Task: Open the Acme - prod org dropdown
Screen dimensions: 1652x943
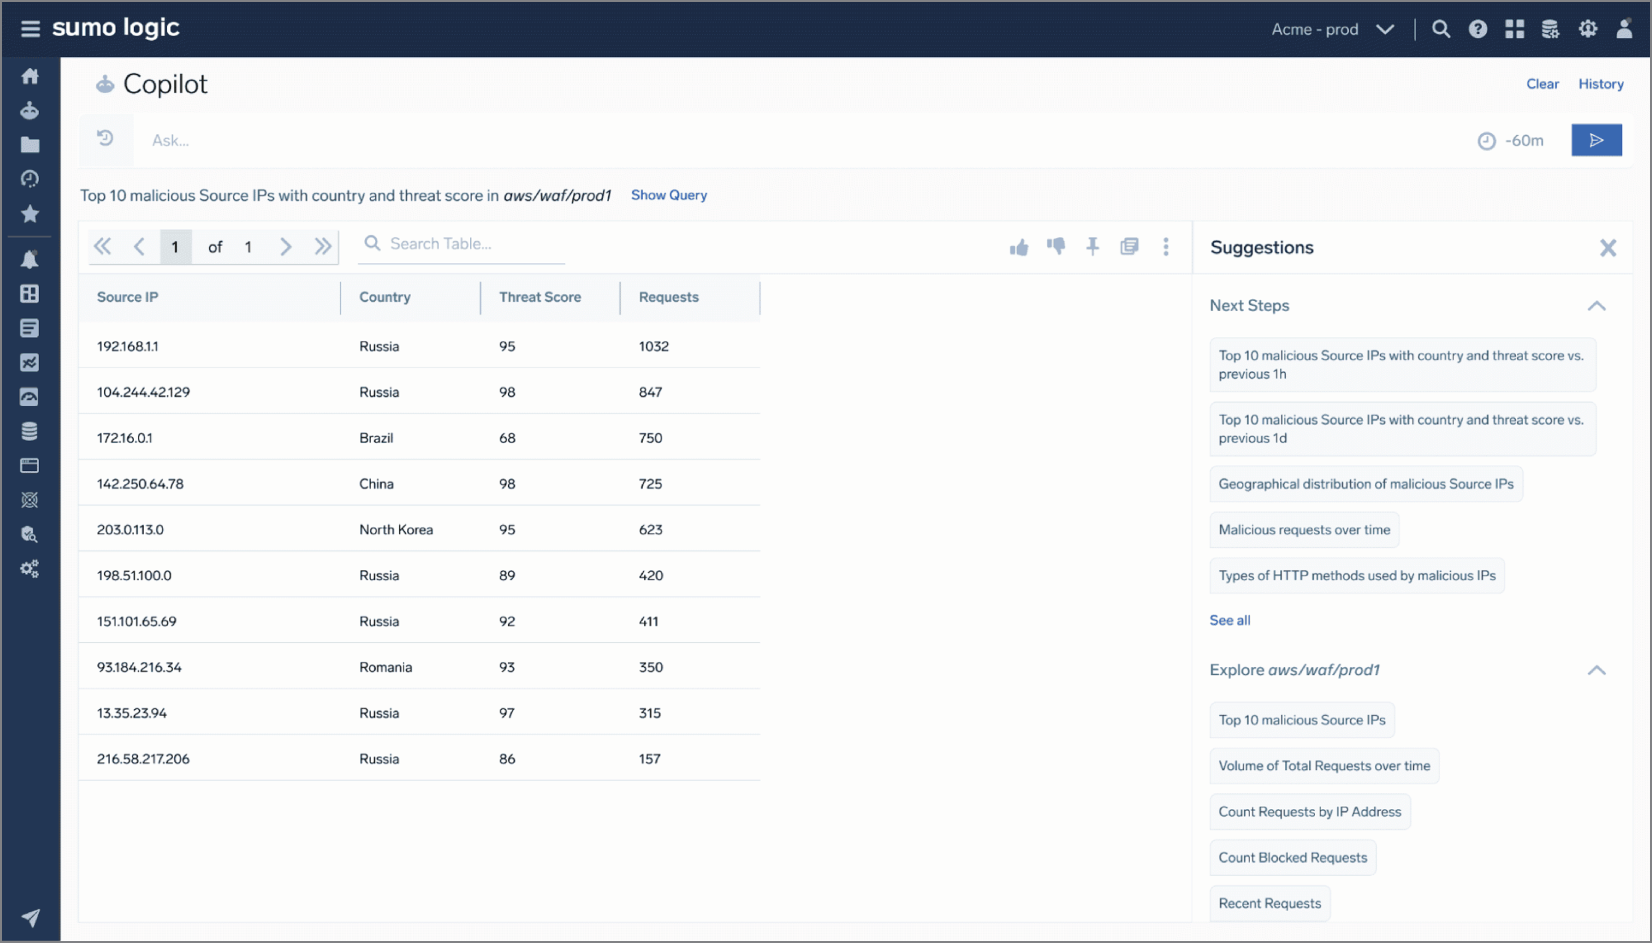Action: (x=1331, y=29)
